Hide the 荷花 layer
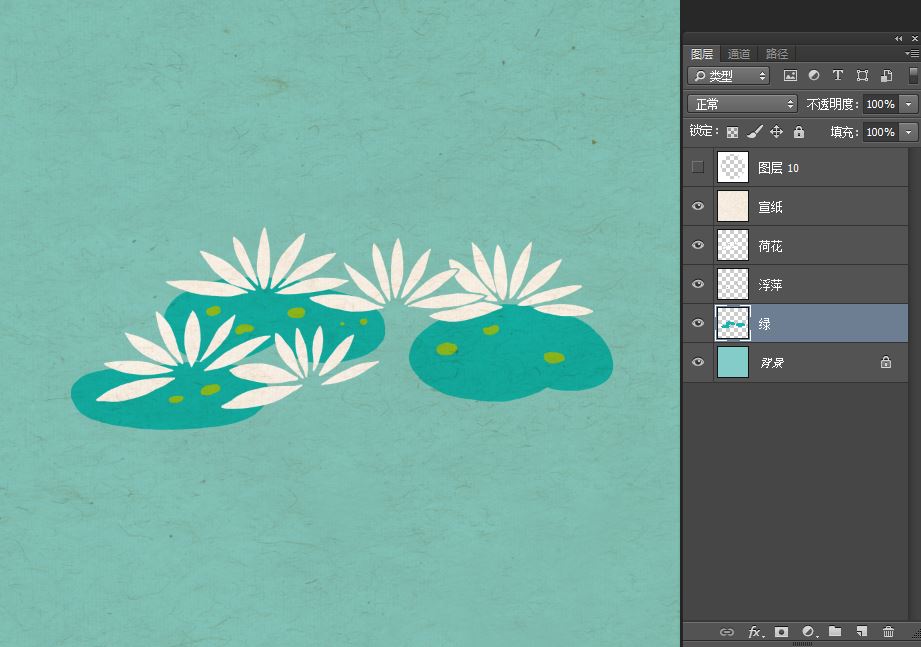This screenshot has width=921, height=647. click(x=698, y=245)
